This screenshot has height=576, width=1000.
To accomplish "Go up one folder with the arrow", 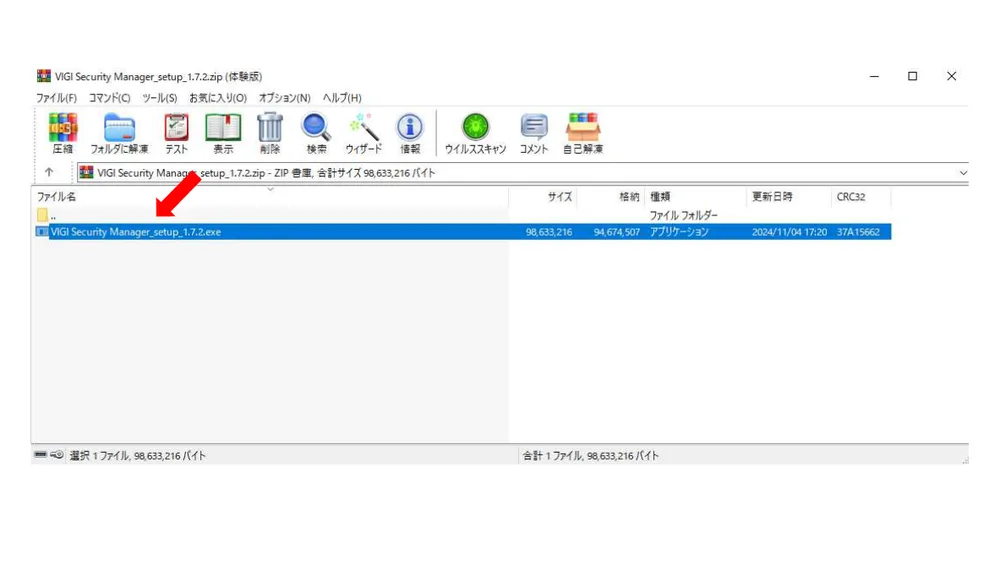I will pos(49,172).
